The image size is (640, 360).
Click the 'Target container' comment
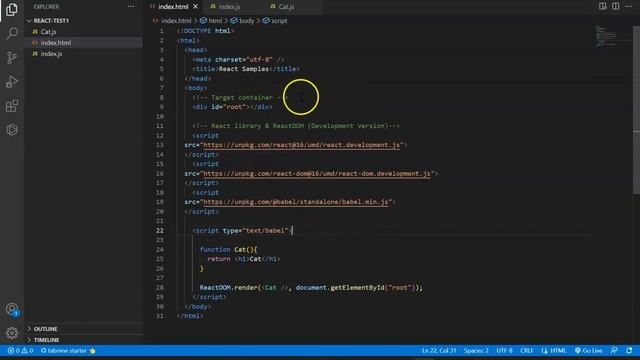click(x=240, y=98)
